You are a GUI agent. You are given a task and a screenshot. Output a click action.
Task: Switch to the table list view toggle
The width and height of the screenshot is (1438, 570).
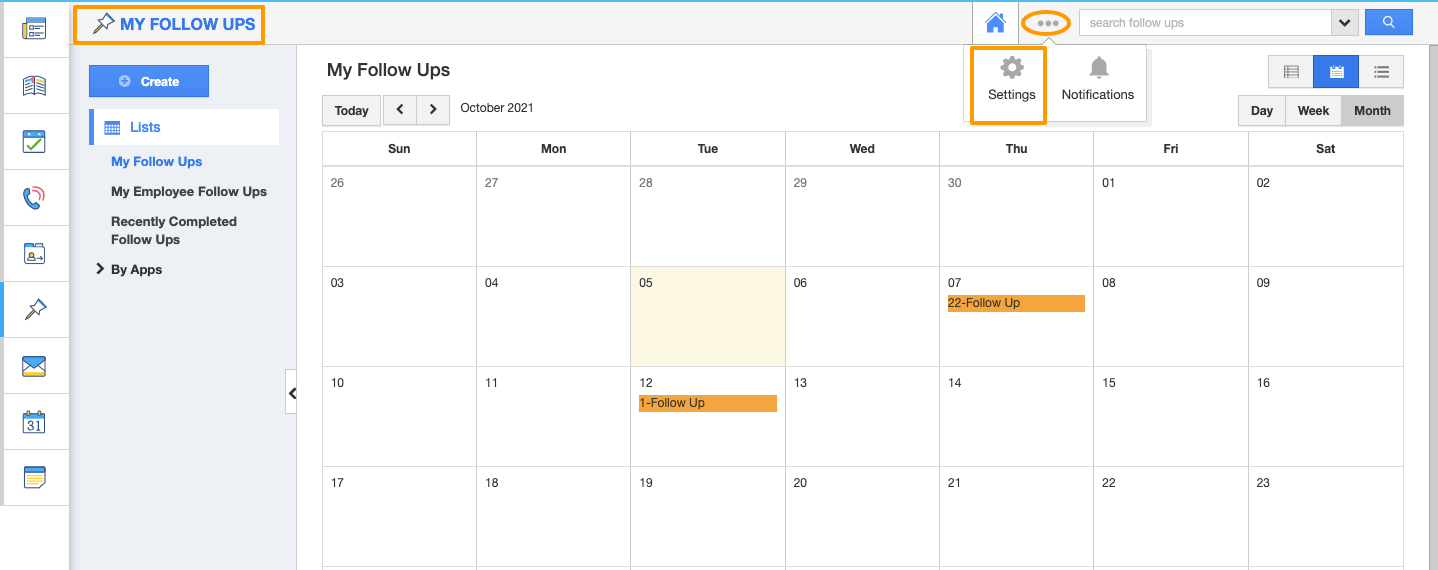(1290, 72)
